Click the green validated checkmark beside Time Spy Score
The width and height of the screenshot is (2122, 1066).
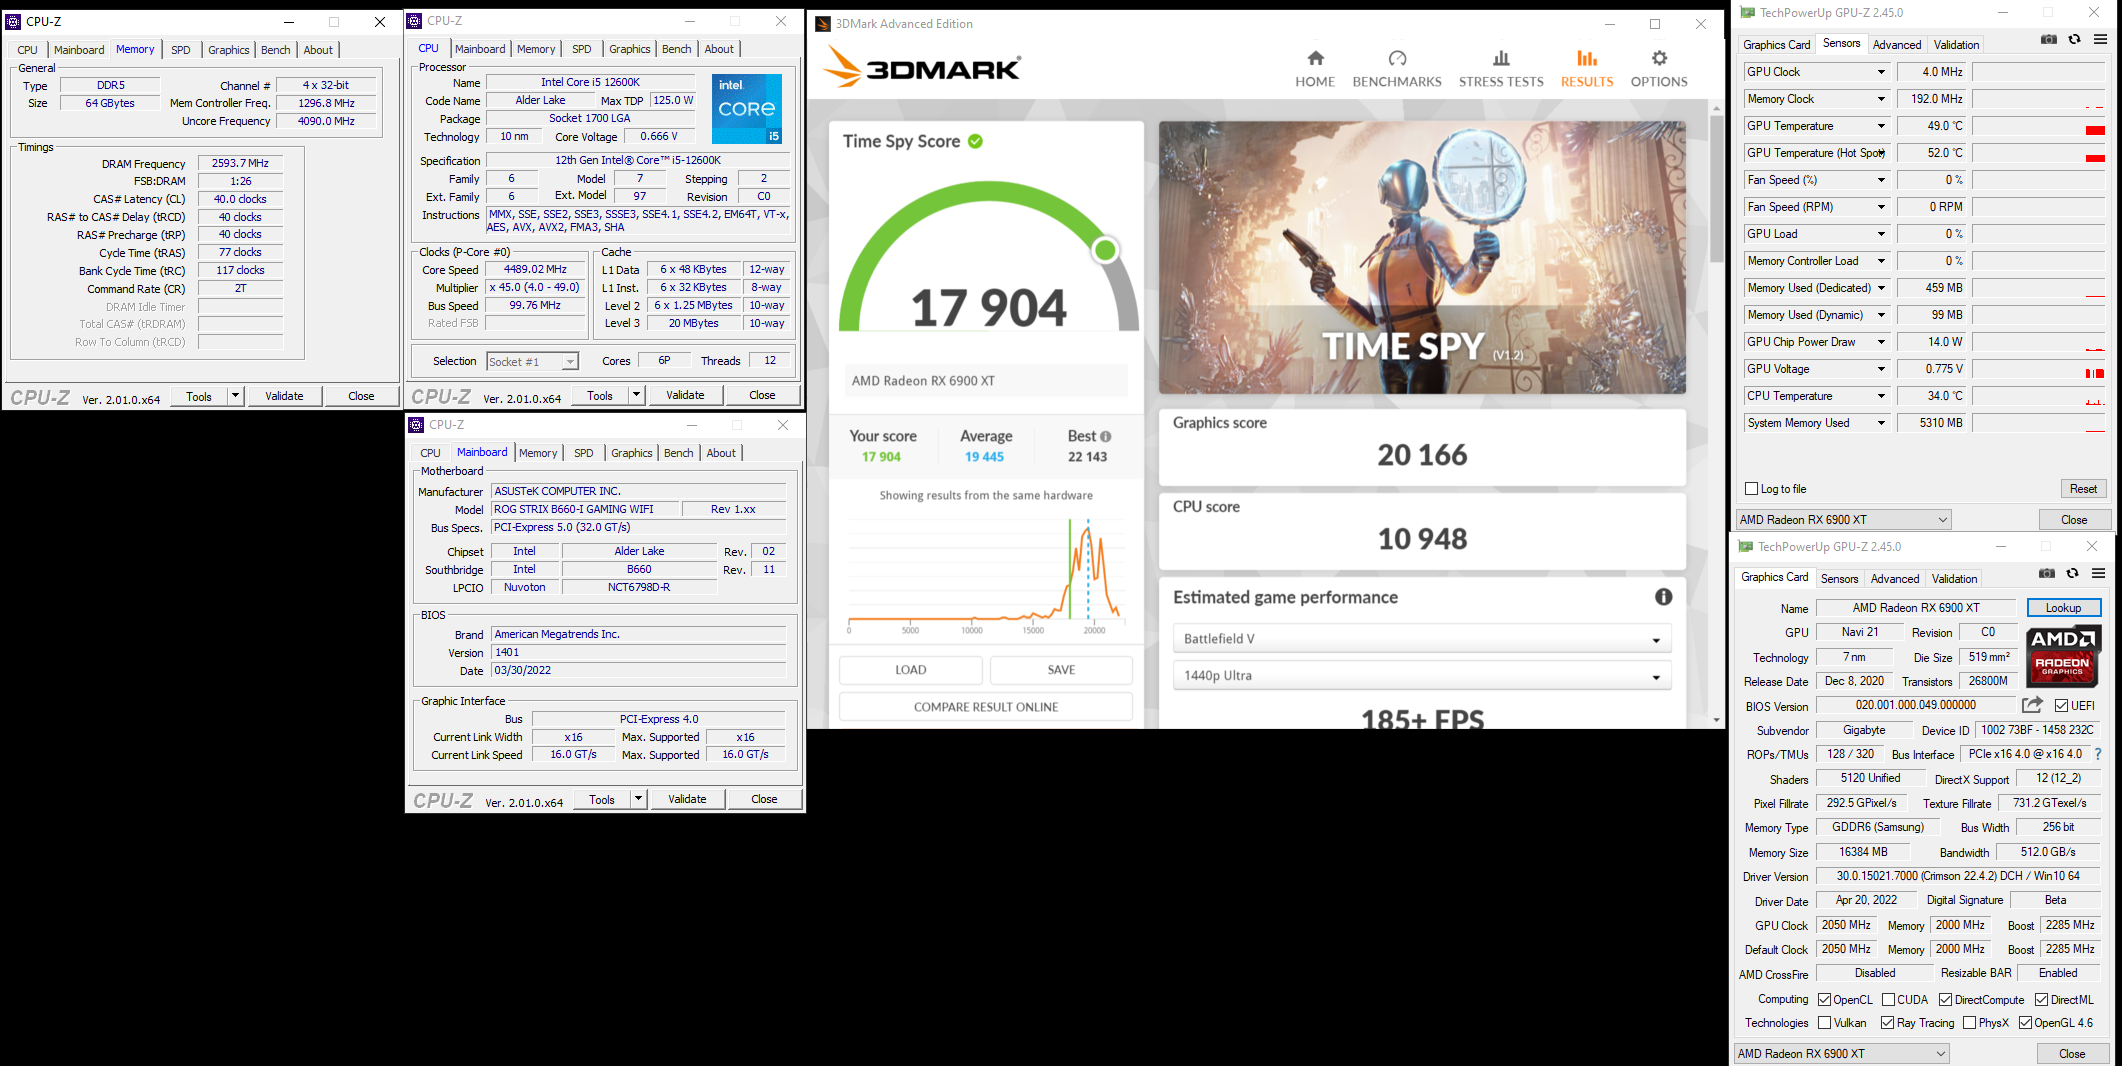(x=975, y=142)
